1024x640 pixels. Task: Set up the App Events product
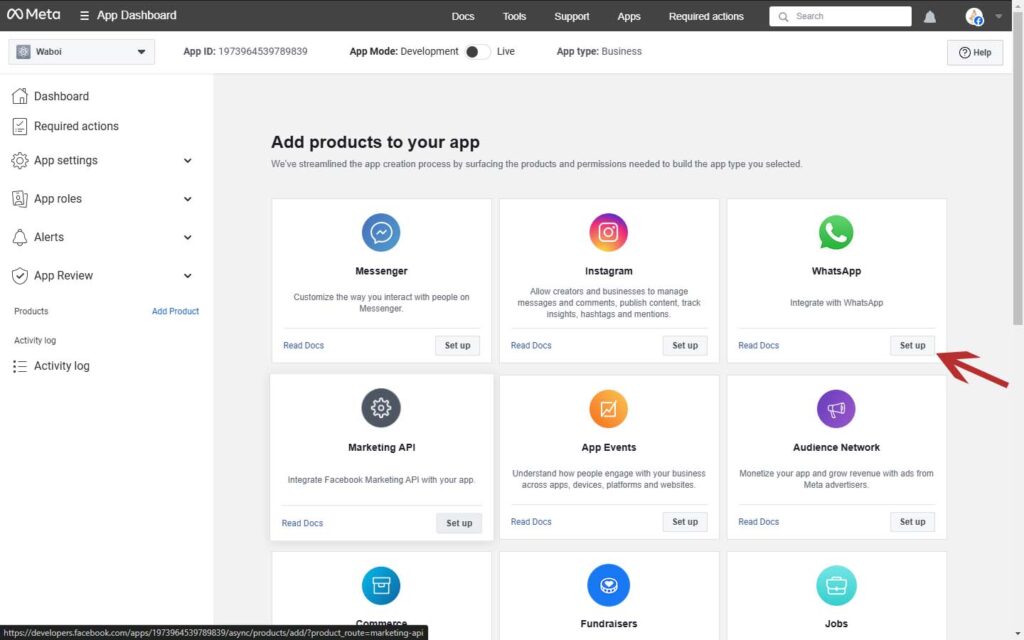coord(685,522)
